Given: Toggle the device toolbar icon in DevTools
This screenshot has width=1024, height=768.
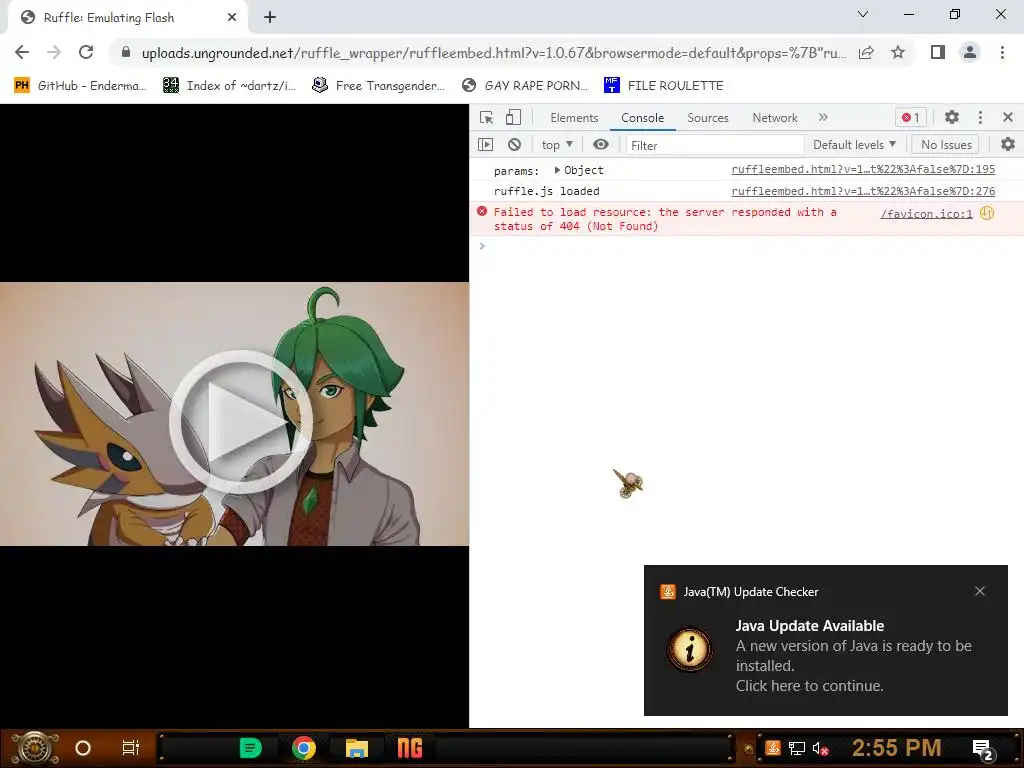Looking at the screenshot, I should 513,118.
